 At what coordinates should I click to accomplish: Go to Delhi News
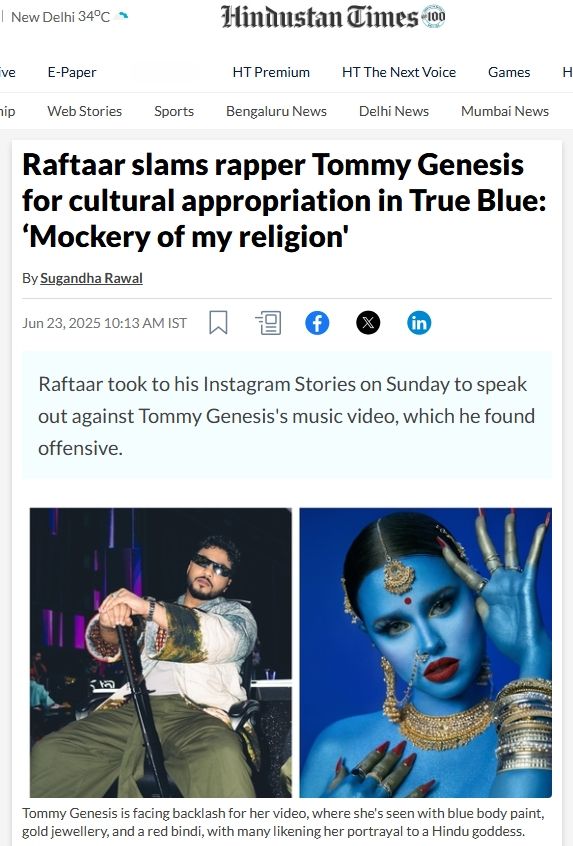click(394, 111)
